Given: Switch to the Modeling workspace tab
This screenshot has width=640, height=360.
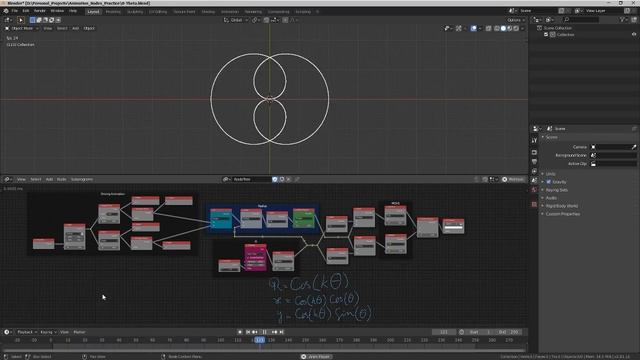Looking at the screenshot, I should coord(113,12).
